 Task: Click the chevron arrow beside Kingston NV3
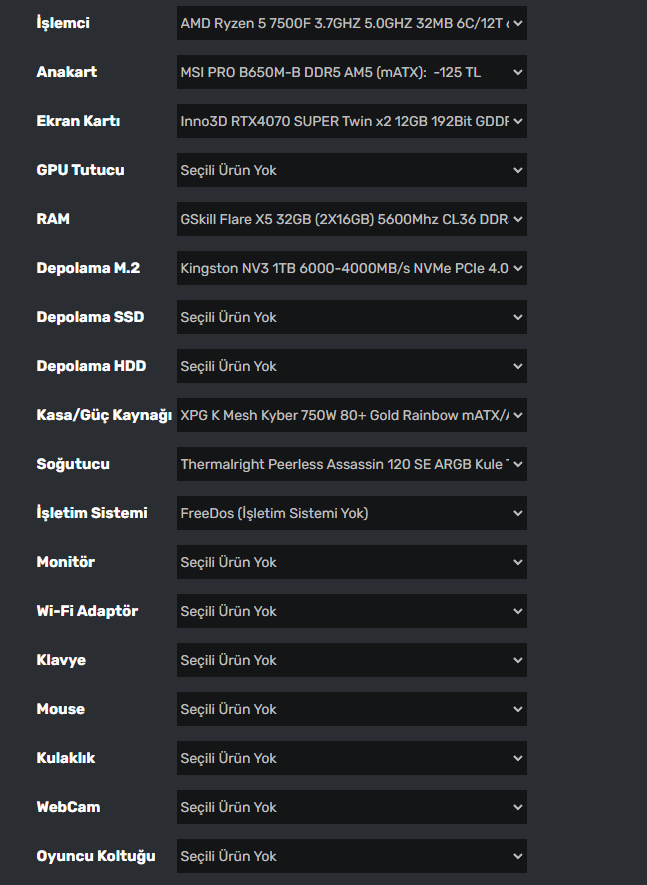pyautogui.click(x=517, y=268)
